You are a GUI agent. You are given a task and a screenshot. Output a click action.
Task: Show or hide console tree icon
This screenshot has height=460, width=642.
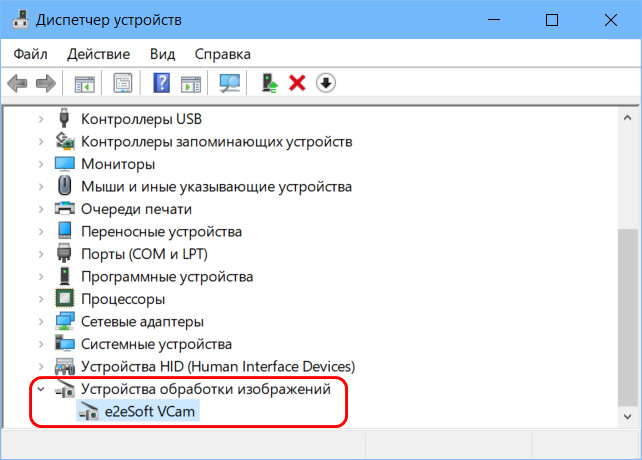[85, 84]
